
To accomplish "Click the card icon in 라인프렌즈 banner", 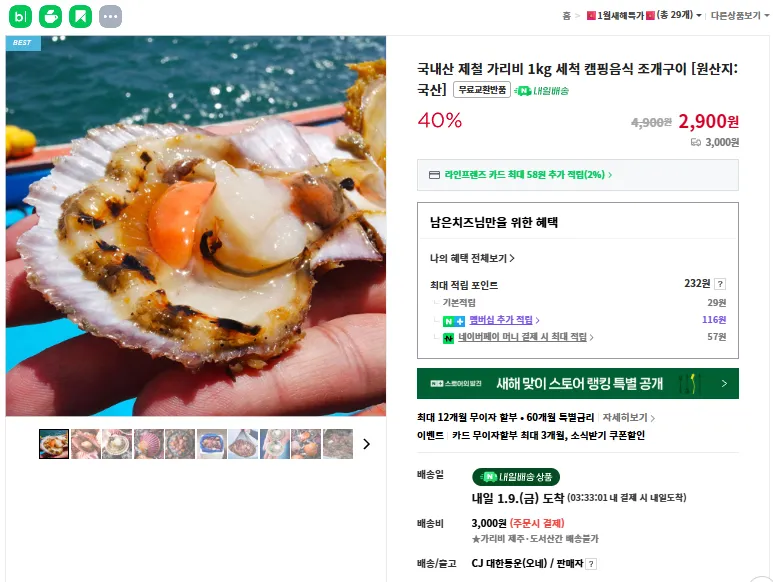I will (x=434, y=175).
